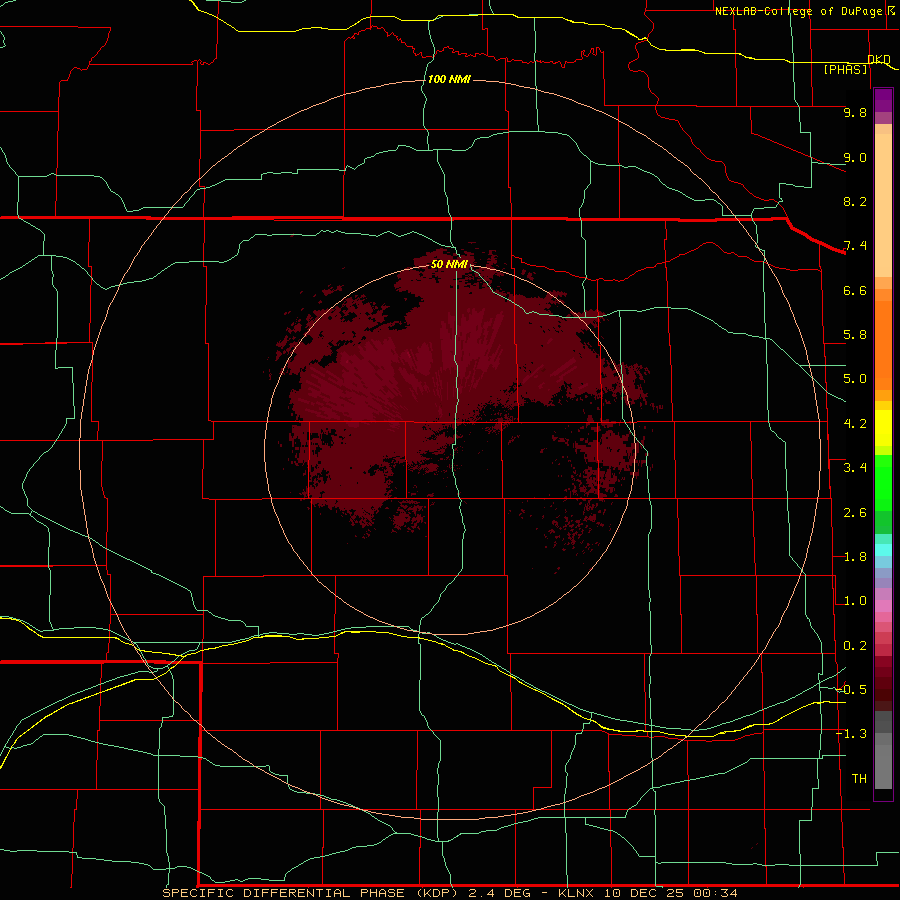Screen dimensions: 900x900
Task: Click the 0.2 value on color scale
Action: pyautogui.click(x=855, y=646)
